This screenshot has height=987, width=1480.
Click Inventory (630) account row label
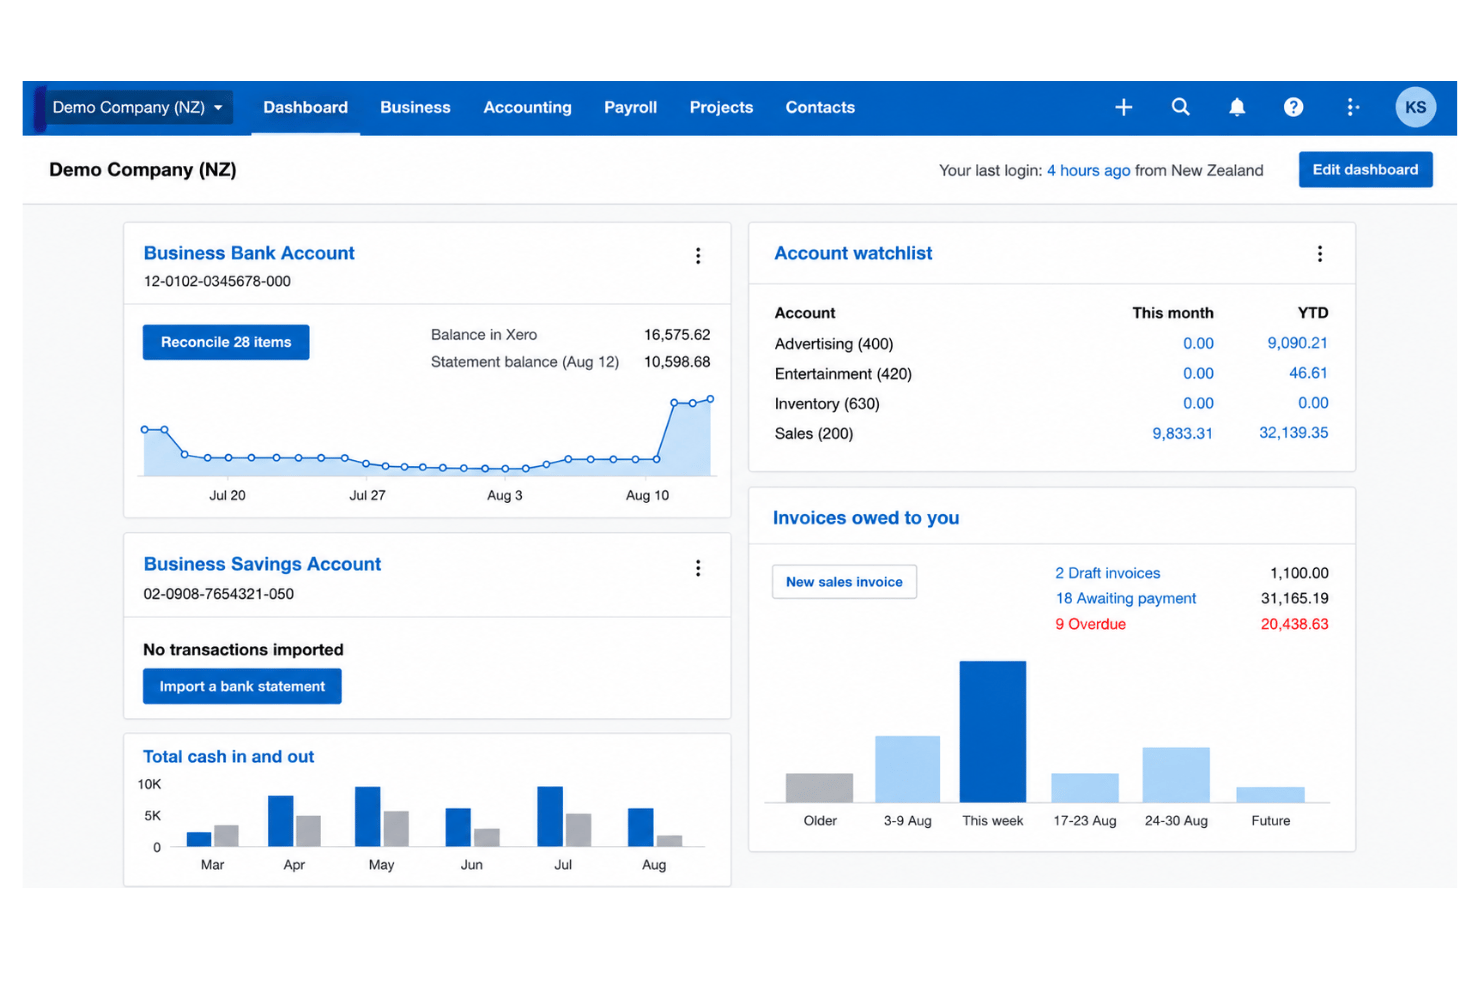pyautogui.click(x=827, y=404)
